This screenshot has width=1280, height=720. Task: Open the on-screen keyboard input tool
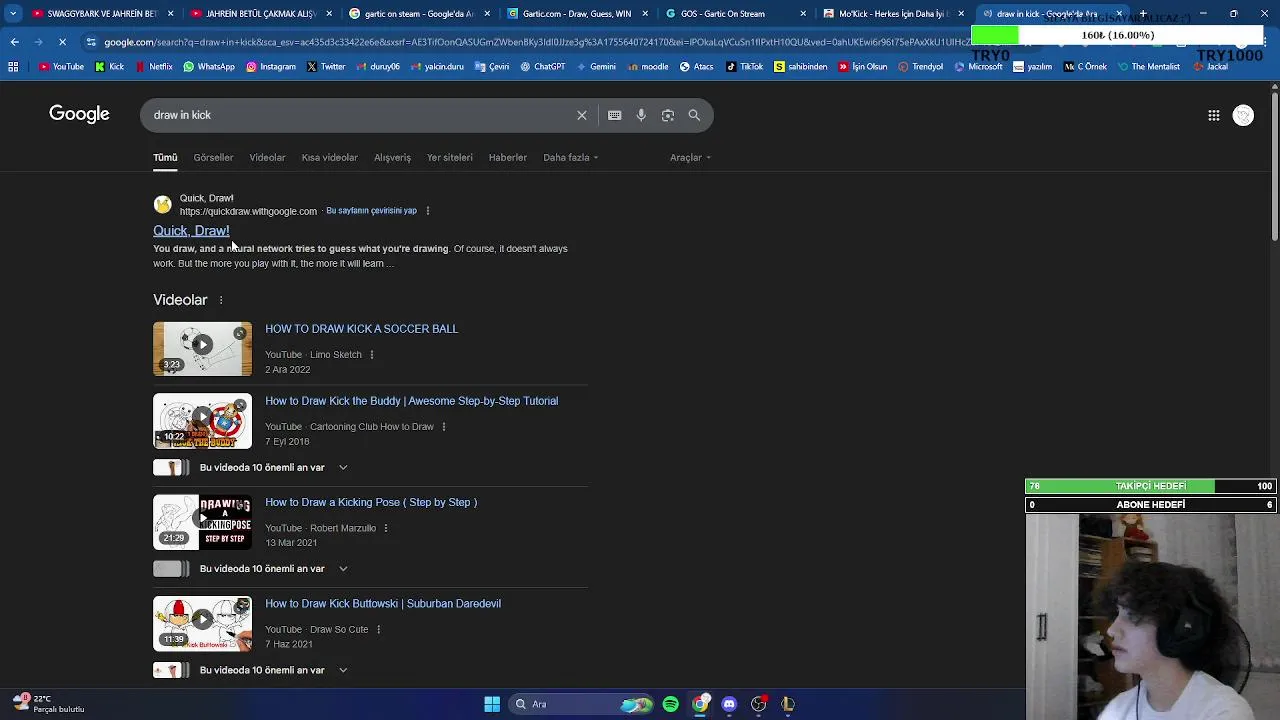614,115
